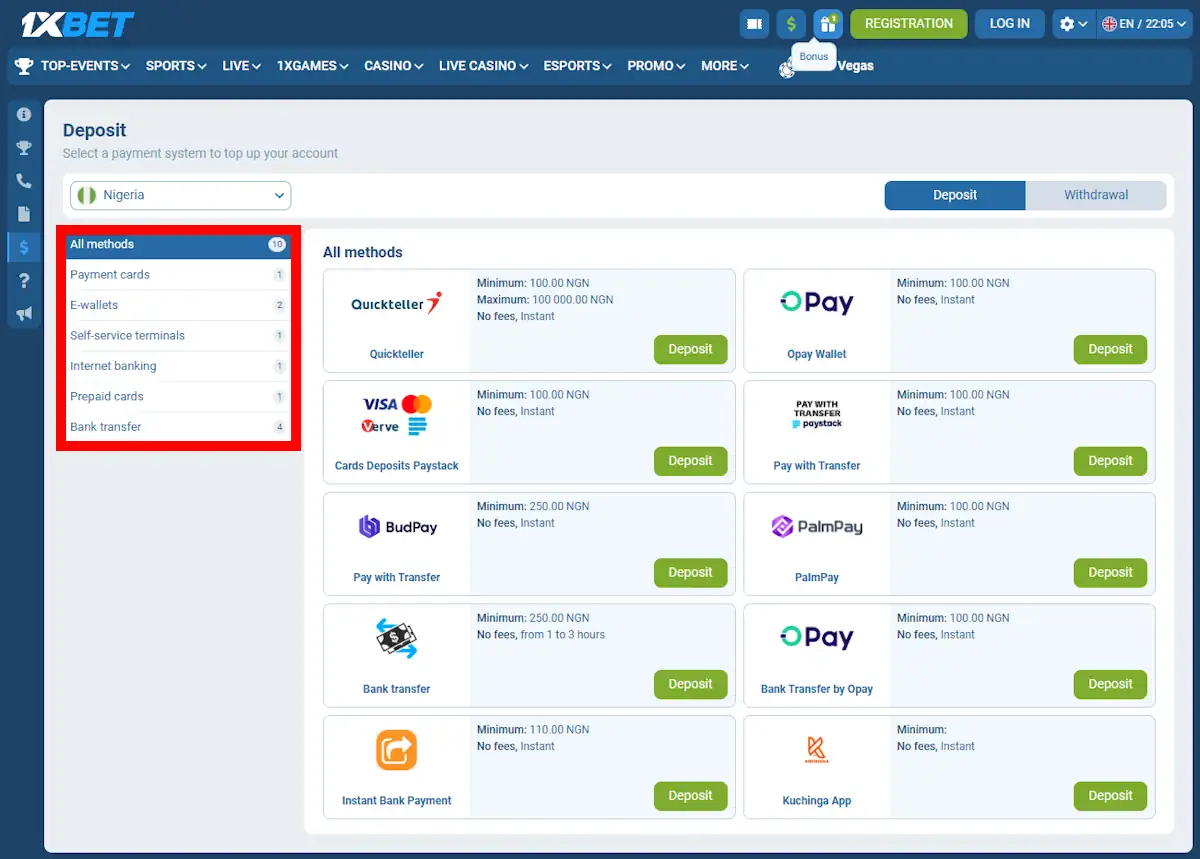Expand the settings gear dropdown

(1073, 23)
